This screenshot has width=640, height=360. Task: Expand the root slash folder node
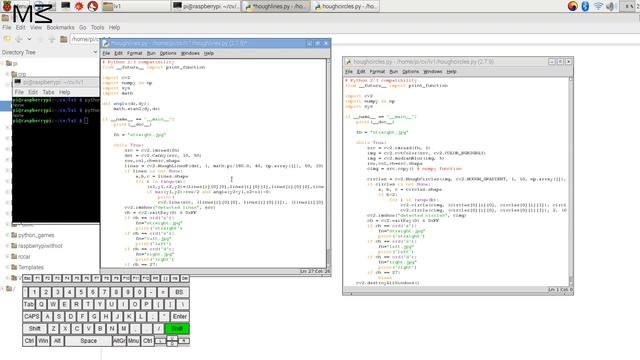(2, 289)
